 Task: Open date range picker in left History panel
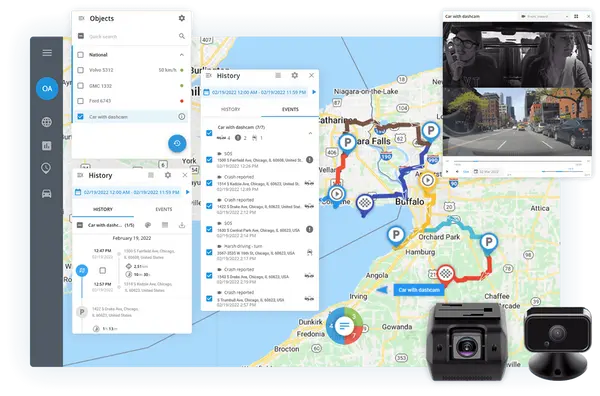tap(128, 192)
